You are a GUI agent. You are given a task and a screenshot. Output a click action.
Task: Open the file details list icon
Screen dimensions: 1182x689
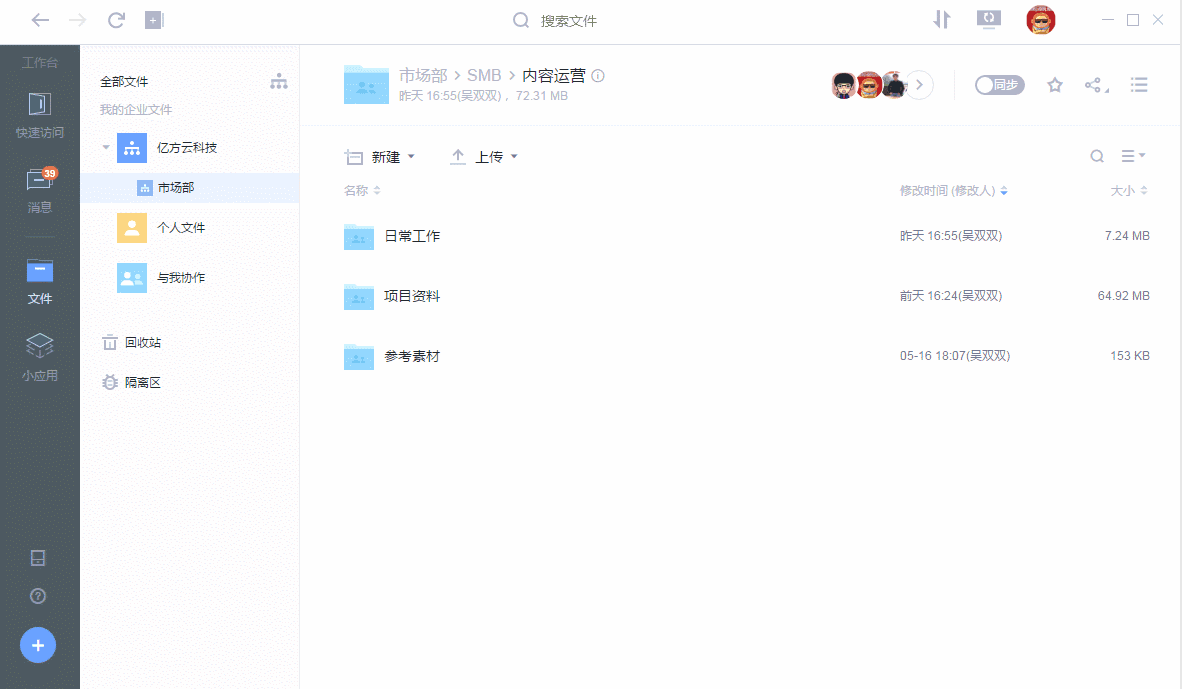(x=1139, y=85)
